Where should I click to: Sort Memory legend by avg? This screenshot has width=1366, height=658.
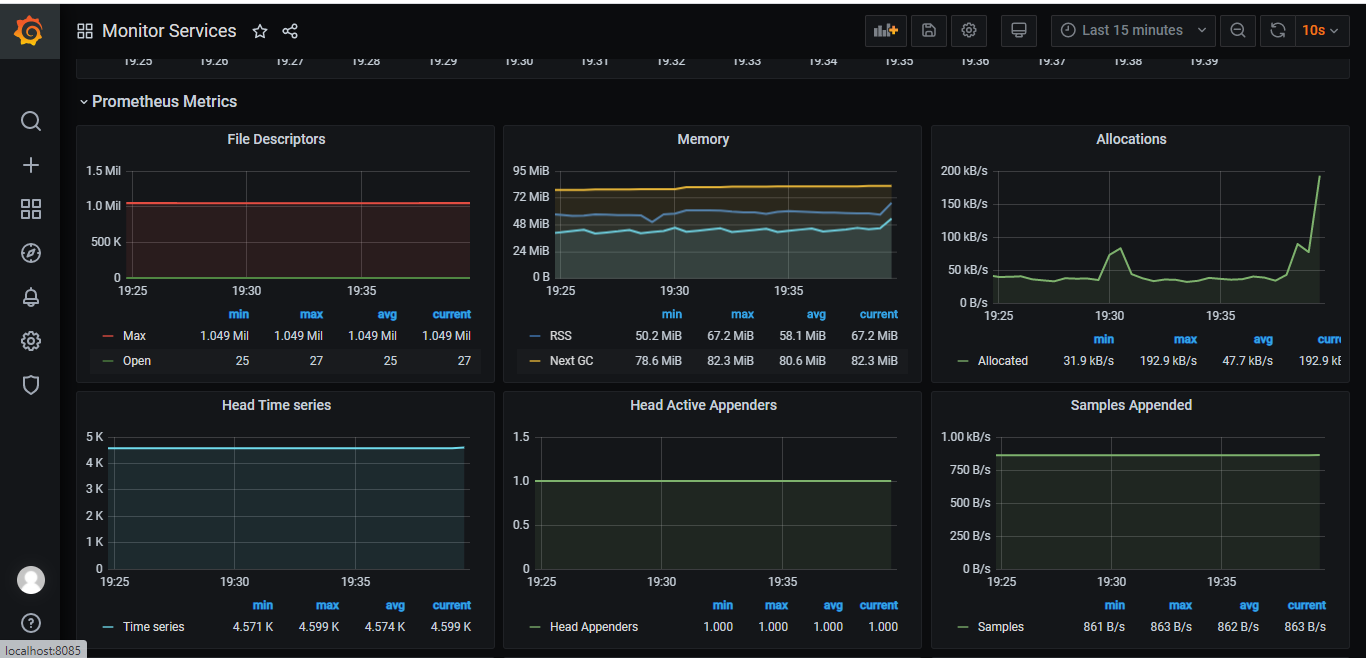click(x=817, y=314)
